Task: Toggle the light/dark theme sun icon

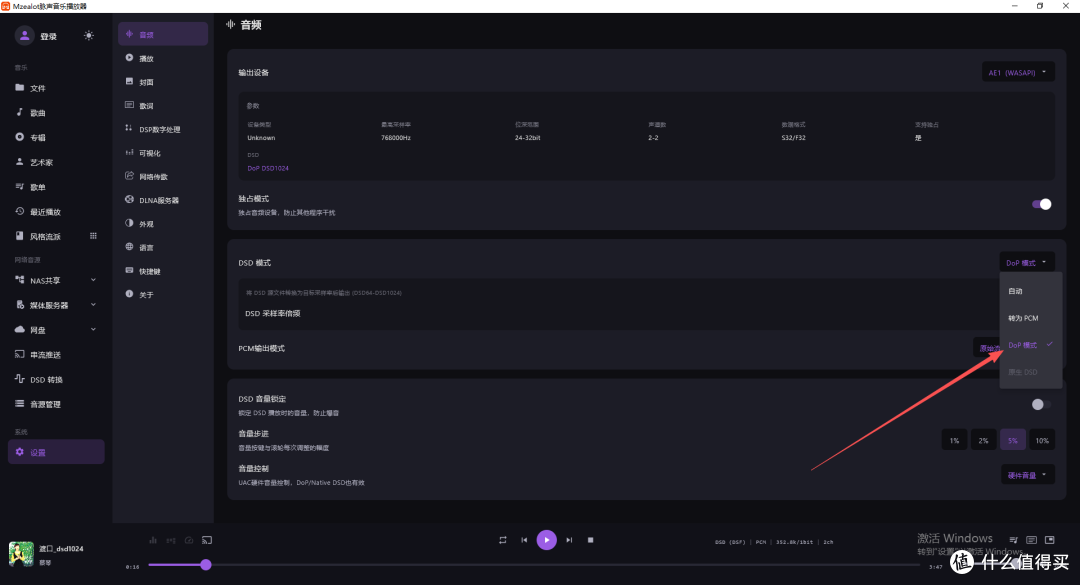Action: click(x=89, y=36)
